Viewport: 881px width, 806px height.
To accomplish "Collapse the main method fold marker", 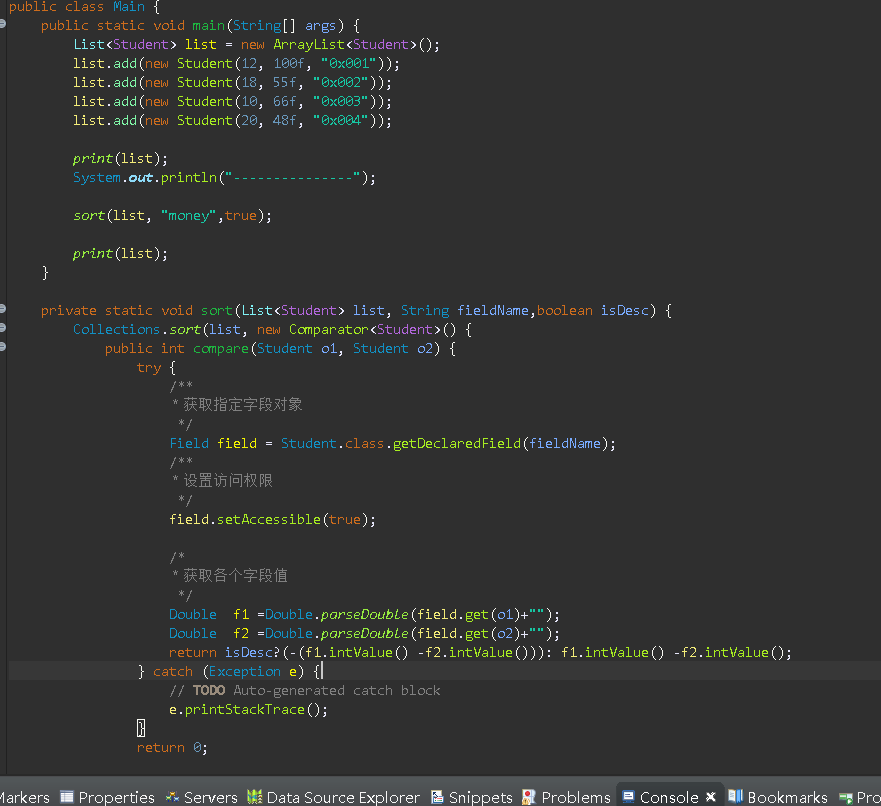I will [3, 24].
